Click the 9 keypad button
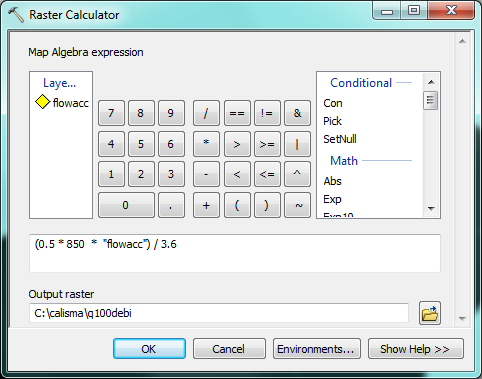This screenshot has width=482, height=379. click(x=171, y=113)
